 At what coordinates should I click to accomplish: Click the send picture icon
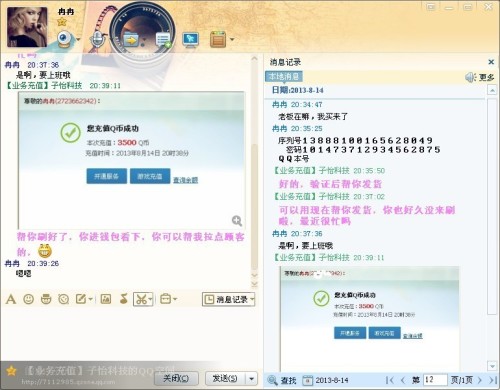coord(106,299)
